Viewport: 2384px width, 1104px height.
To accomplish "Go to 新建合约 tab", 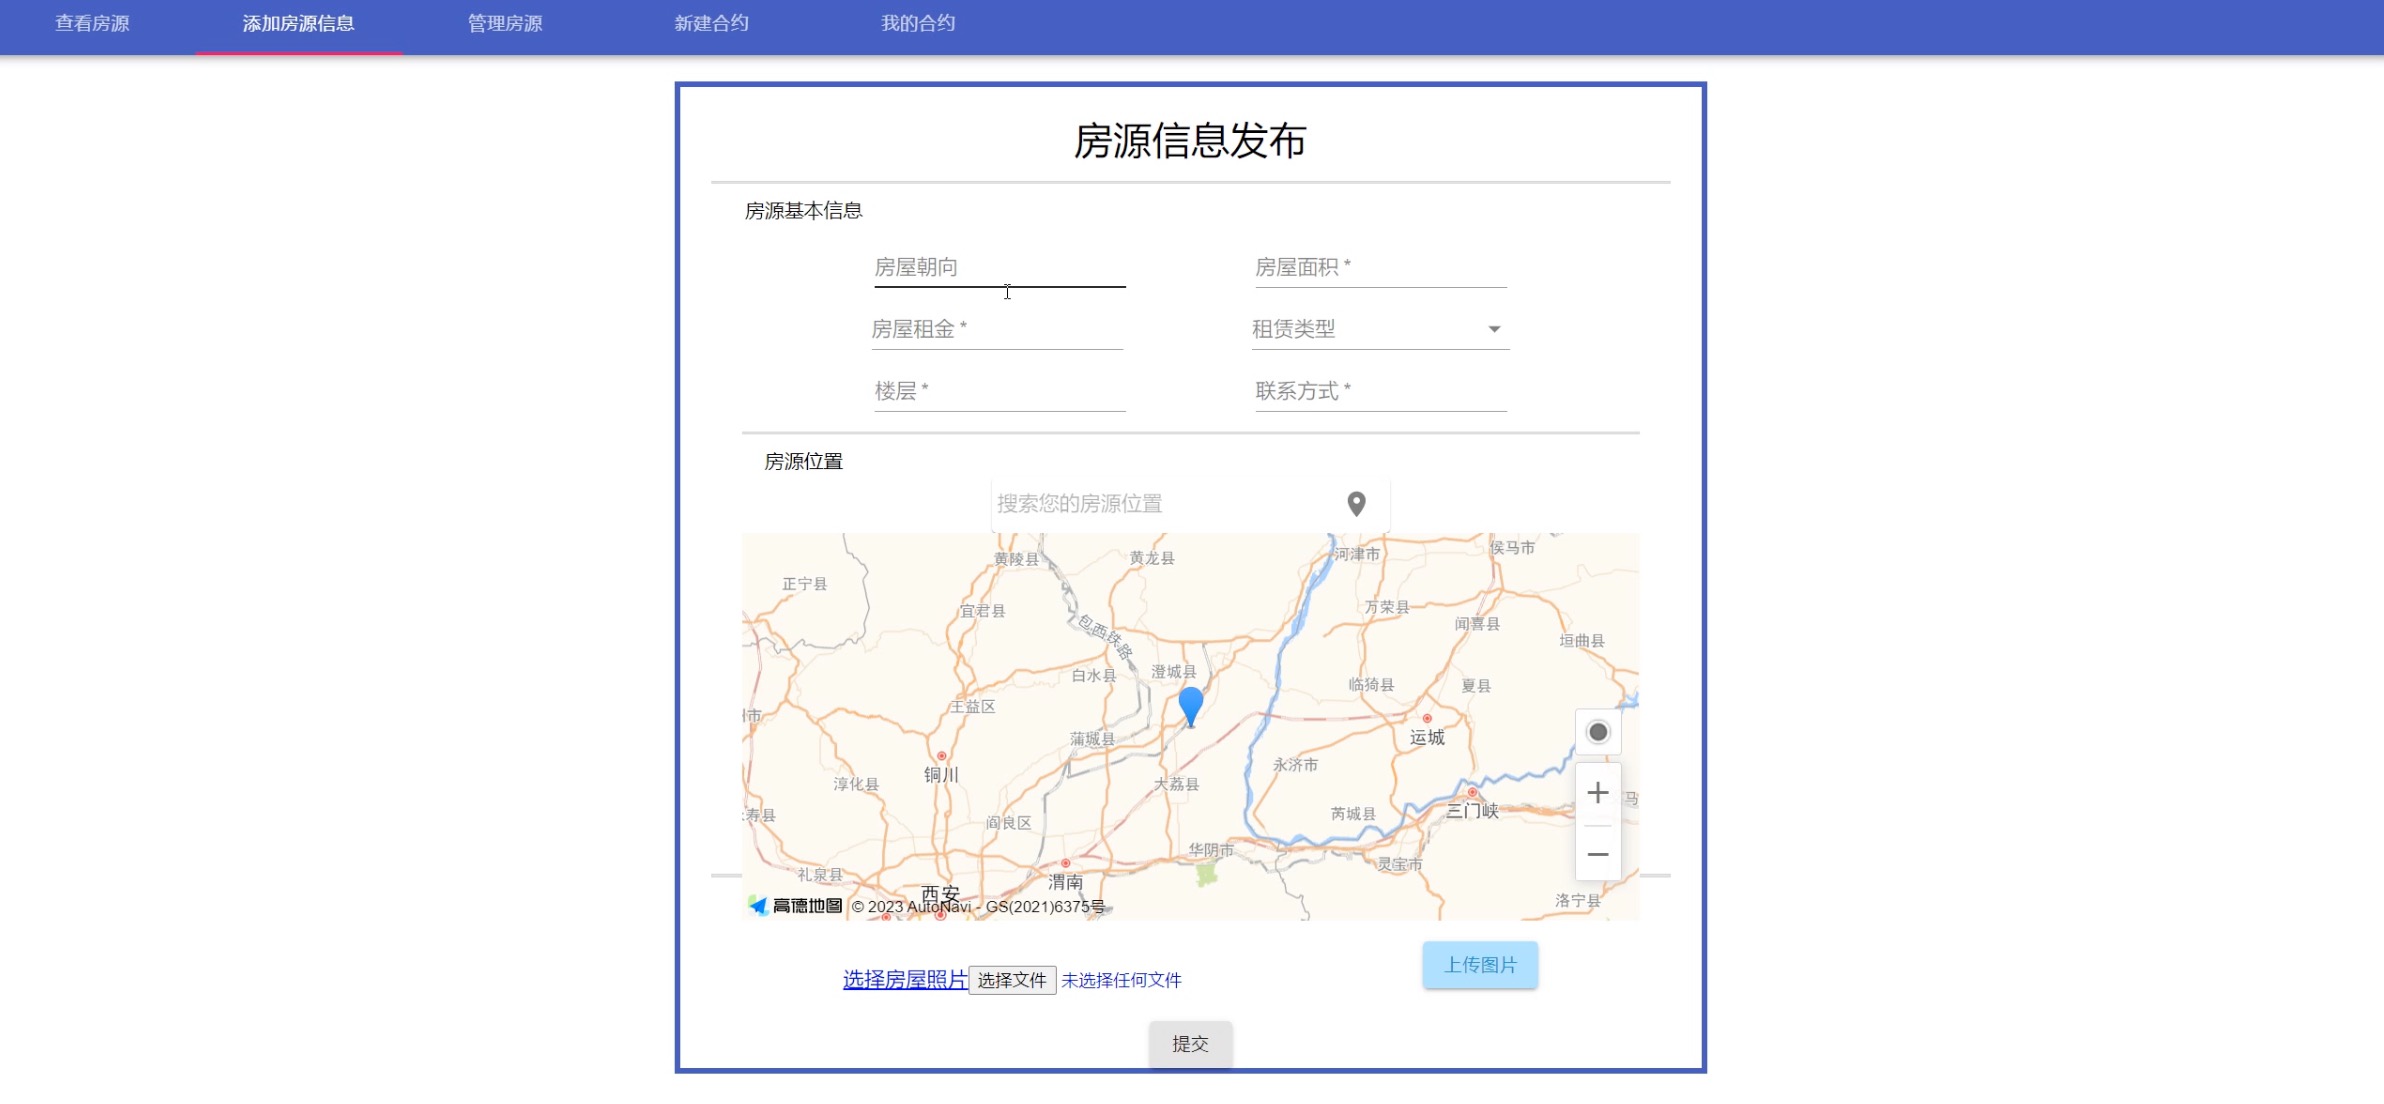I will (711, 23).
